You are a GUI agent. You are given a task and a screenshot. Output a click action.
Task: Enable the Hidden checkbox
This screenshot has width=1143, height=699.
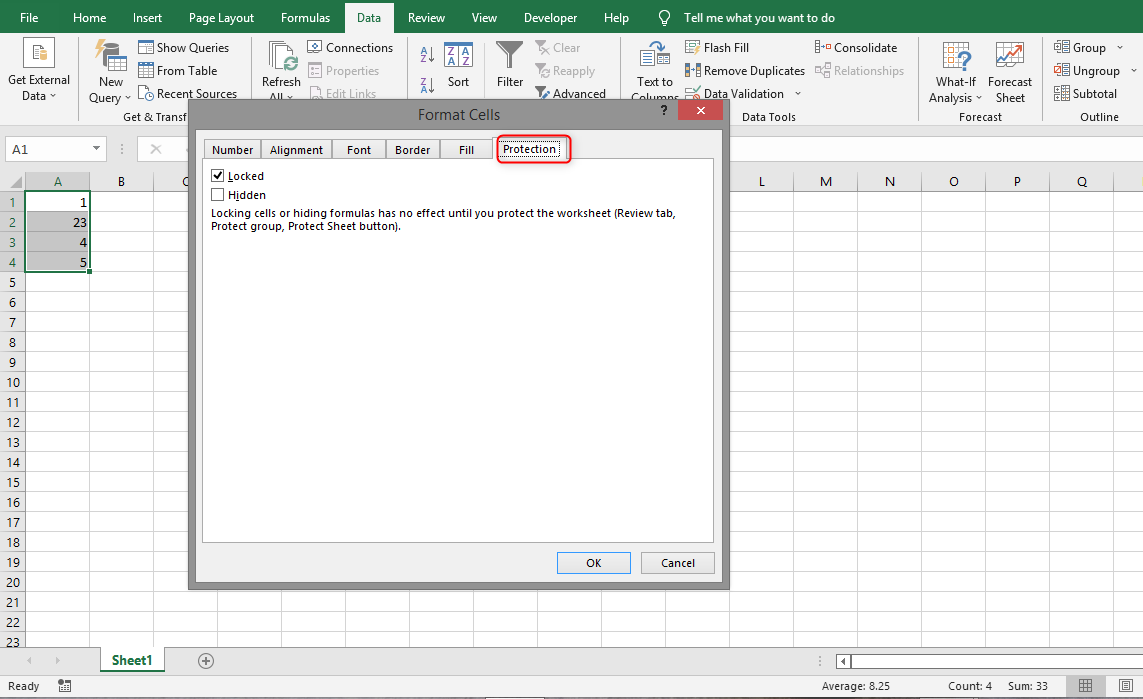(x=217, y=194)
